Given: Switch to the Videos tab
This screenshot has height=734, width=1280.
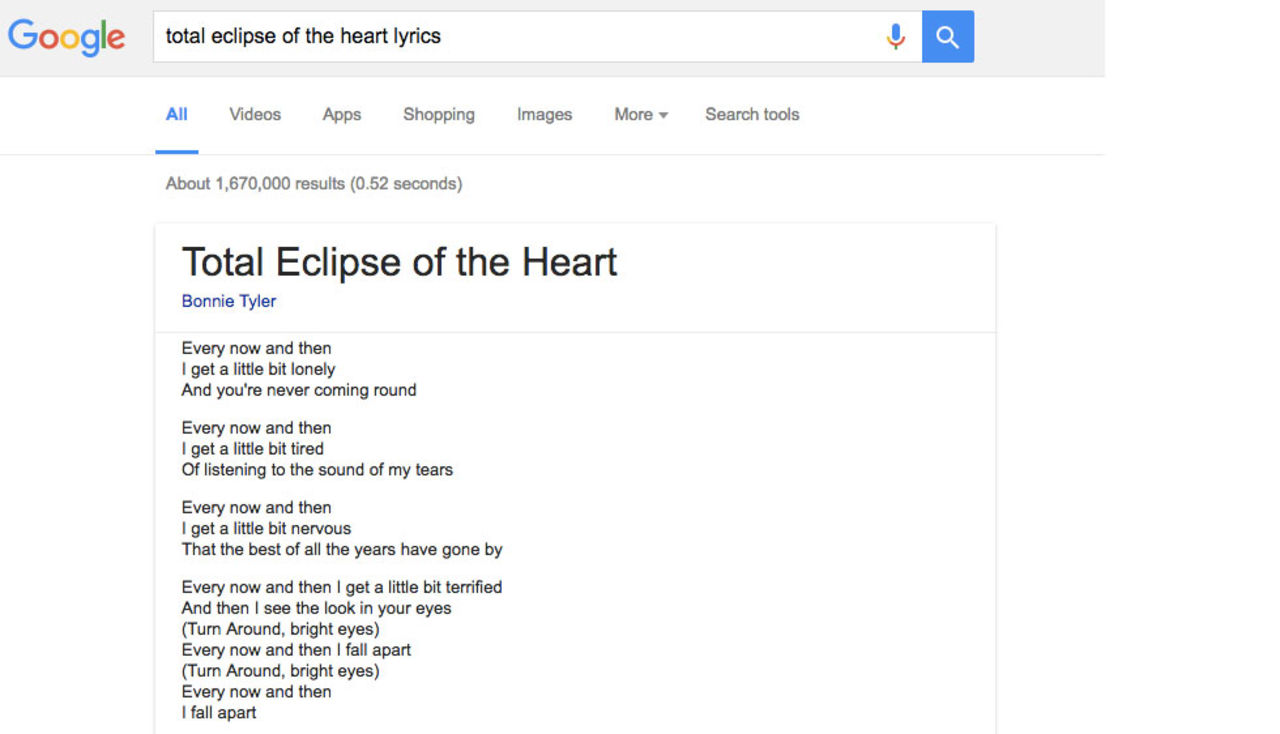Looking at the screenshot, I should [x=255, y=114].
